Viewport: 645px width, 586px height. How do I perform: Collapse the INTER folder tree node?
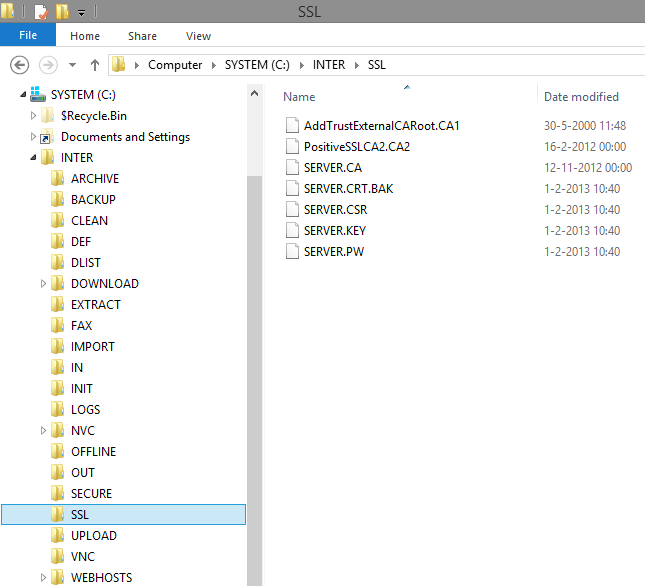click(x=34, y=158)
